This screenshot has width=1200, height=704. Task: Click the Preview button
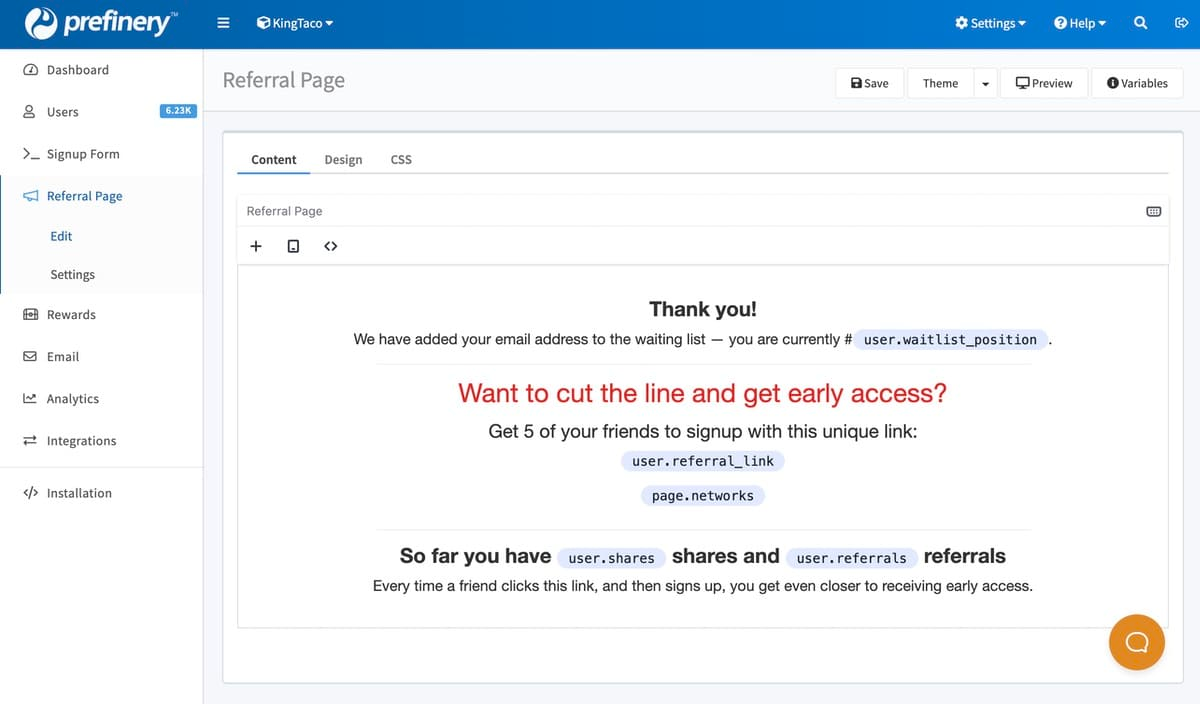pos(1044,83)
